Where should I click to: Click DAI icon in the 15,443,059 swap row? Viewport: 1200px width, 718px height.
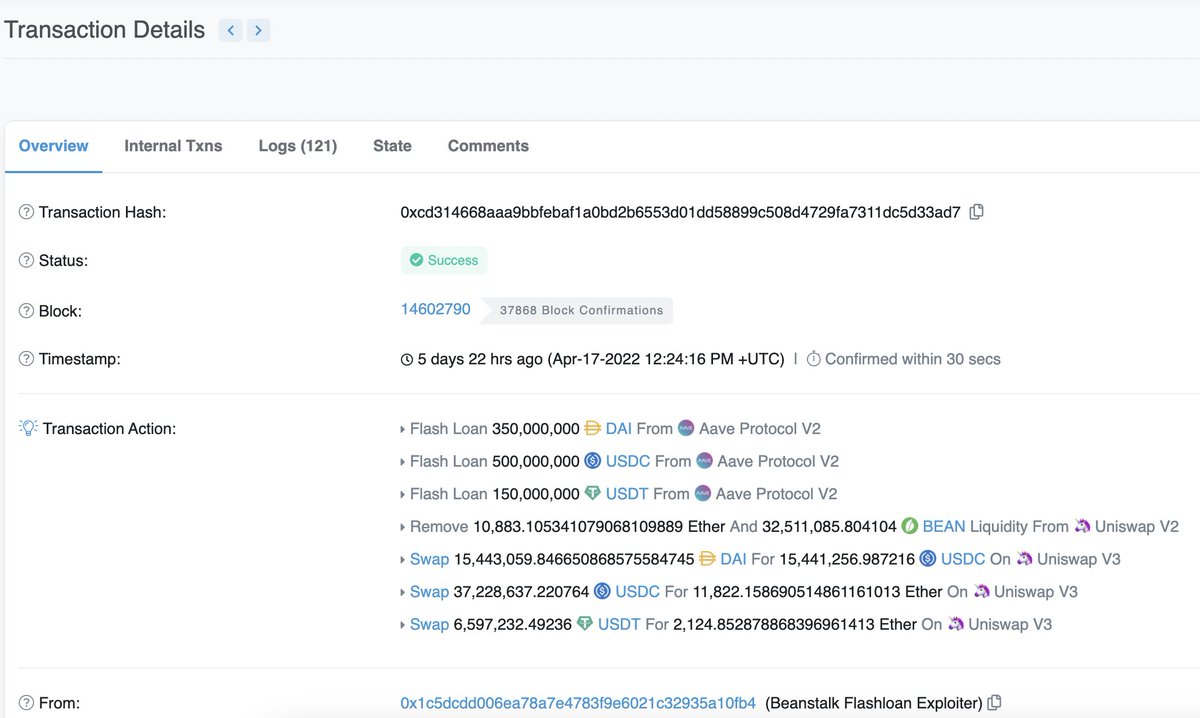pyautogui.click(x=707, y=558)
